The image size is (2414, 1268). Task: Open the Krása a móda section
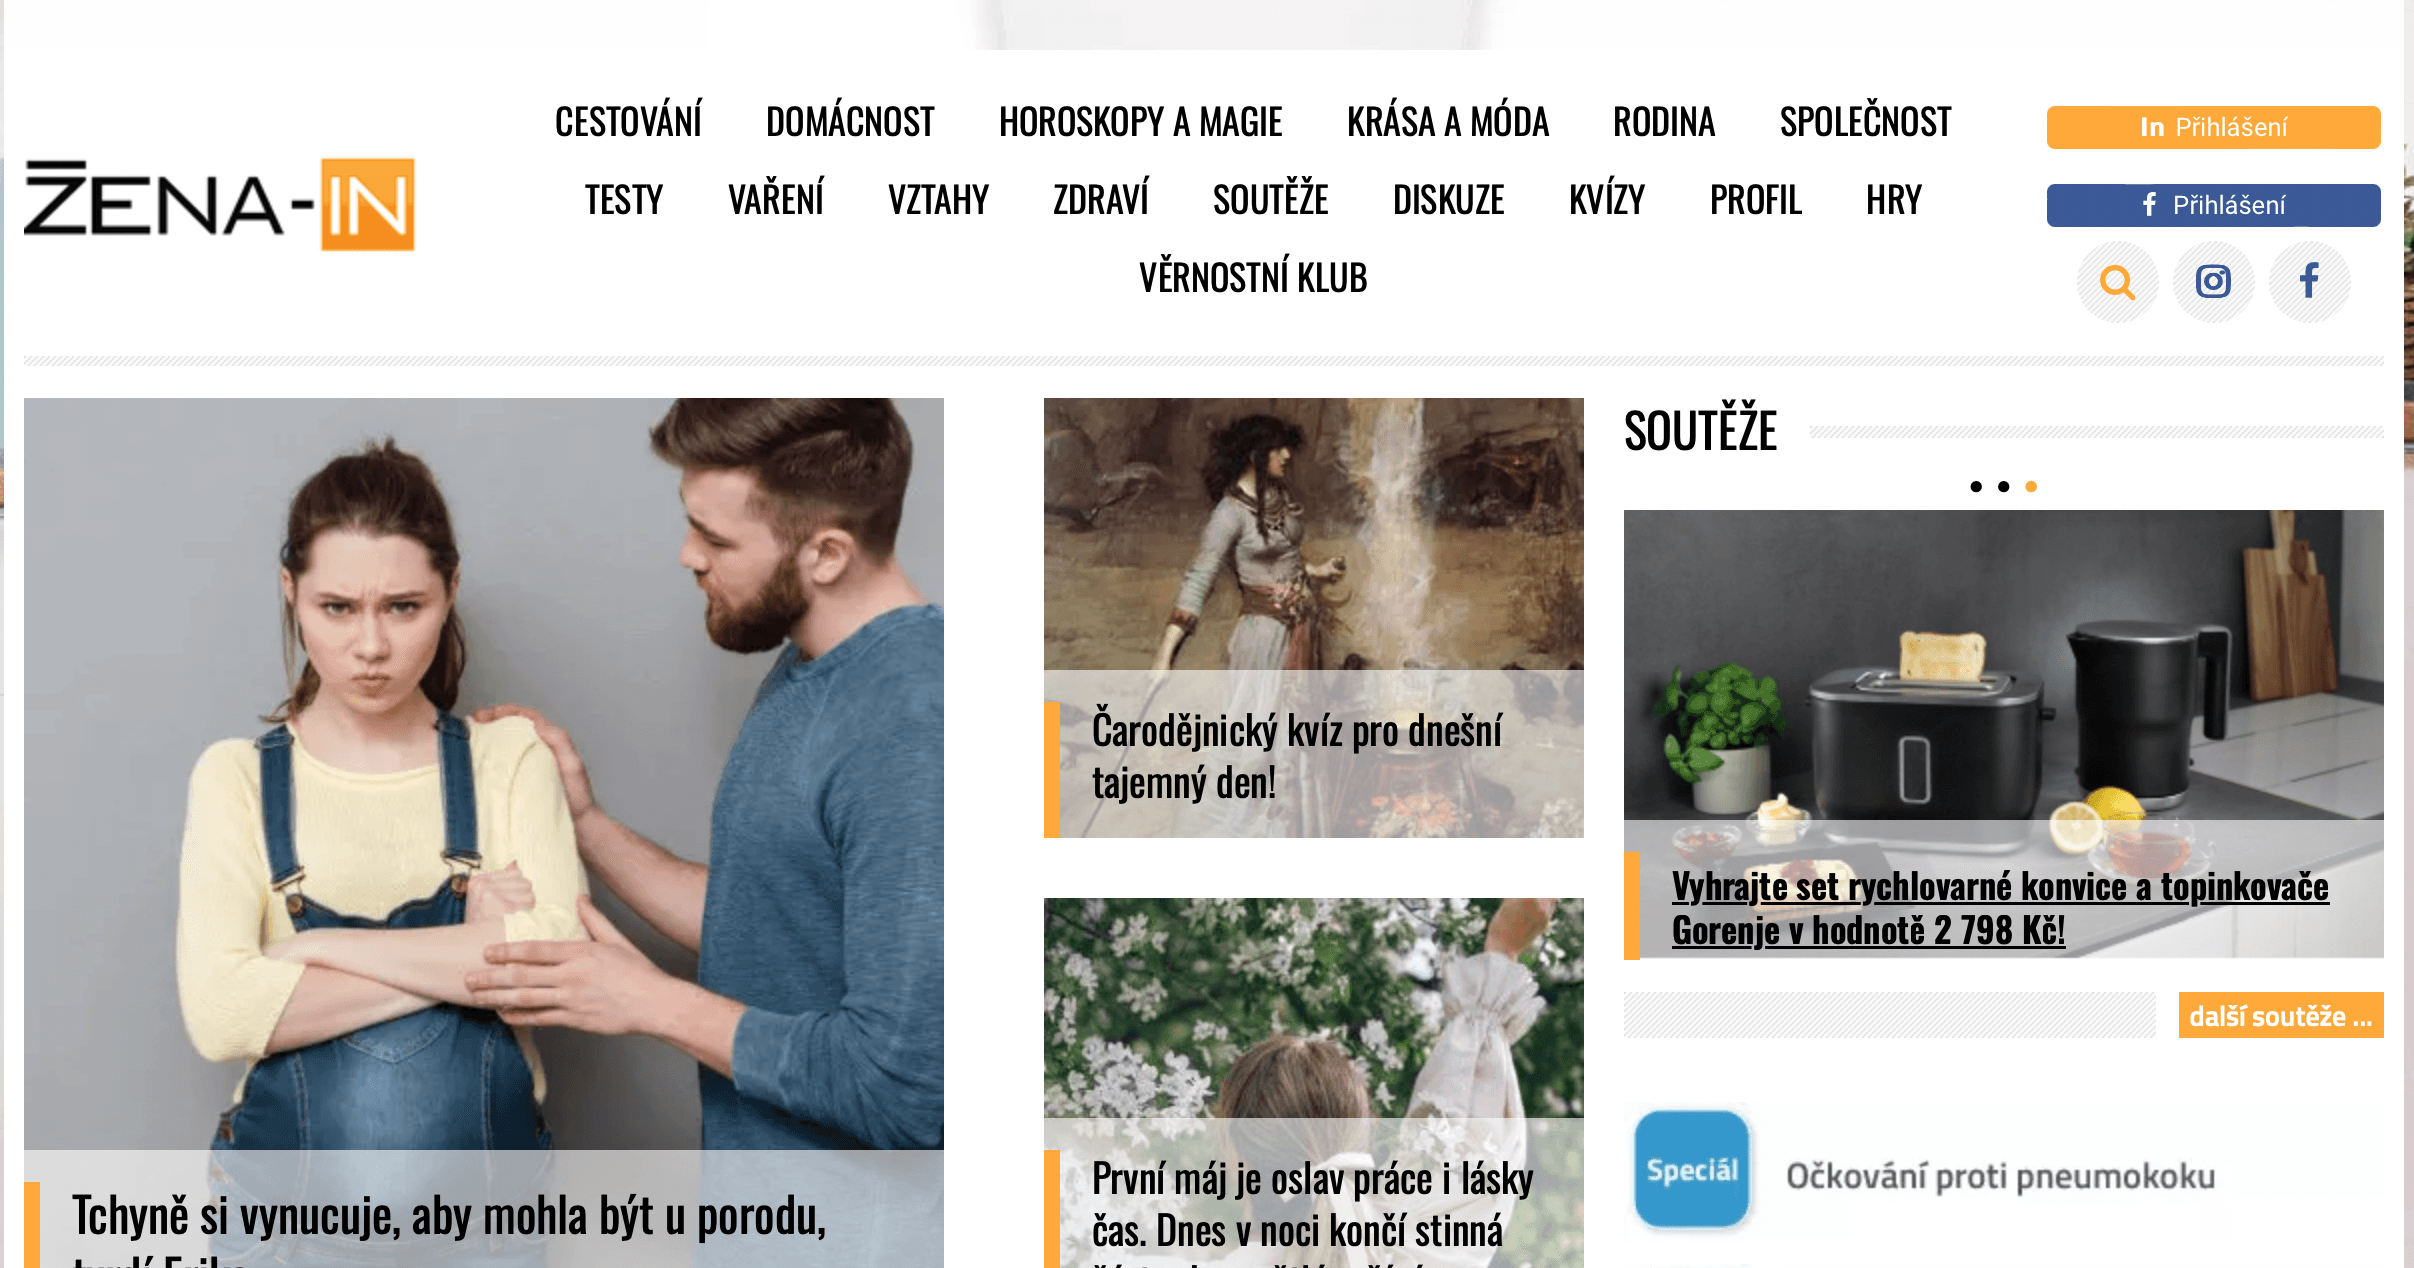point(1447,122)
